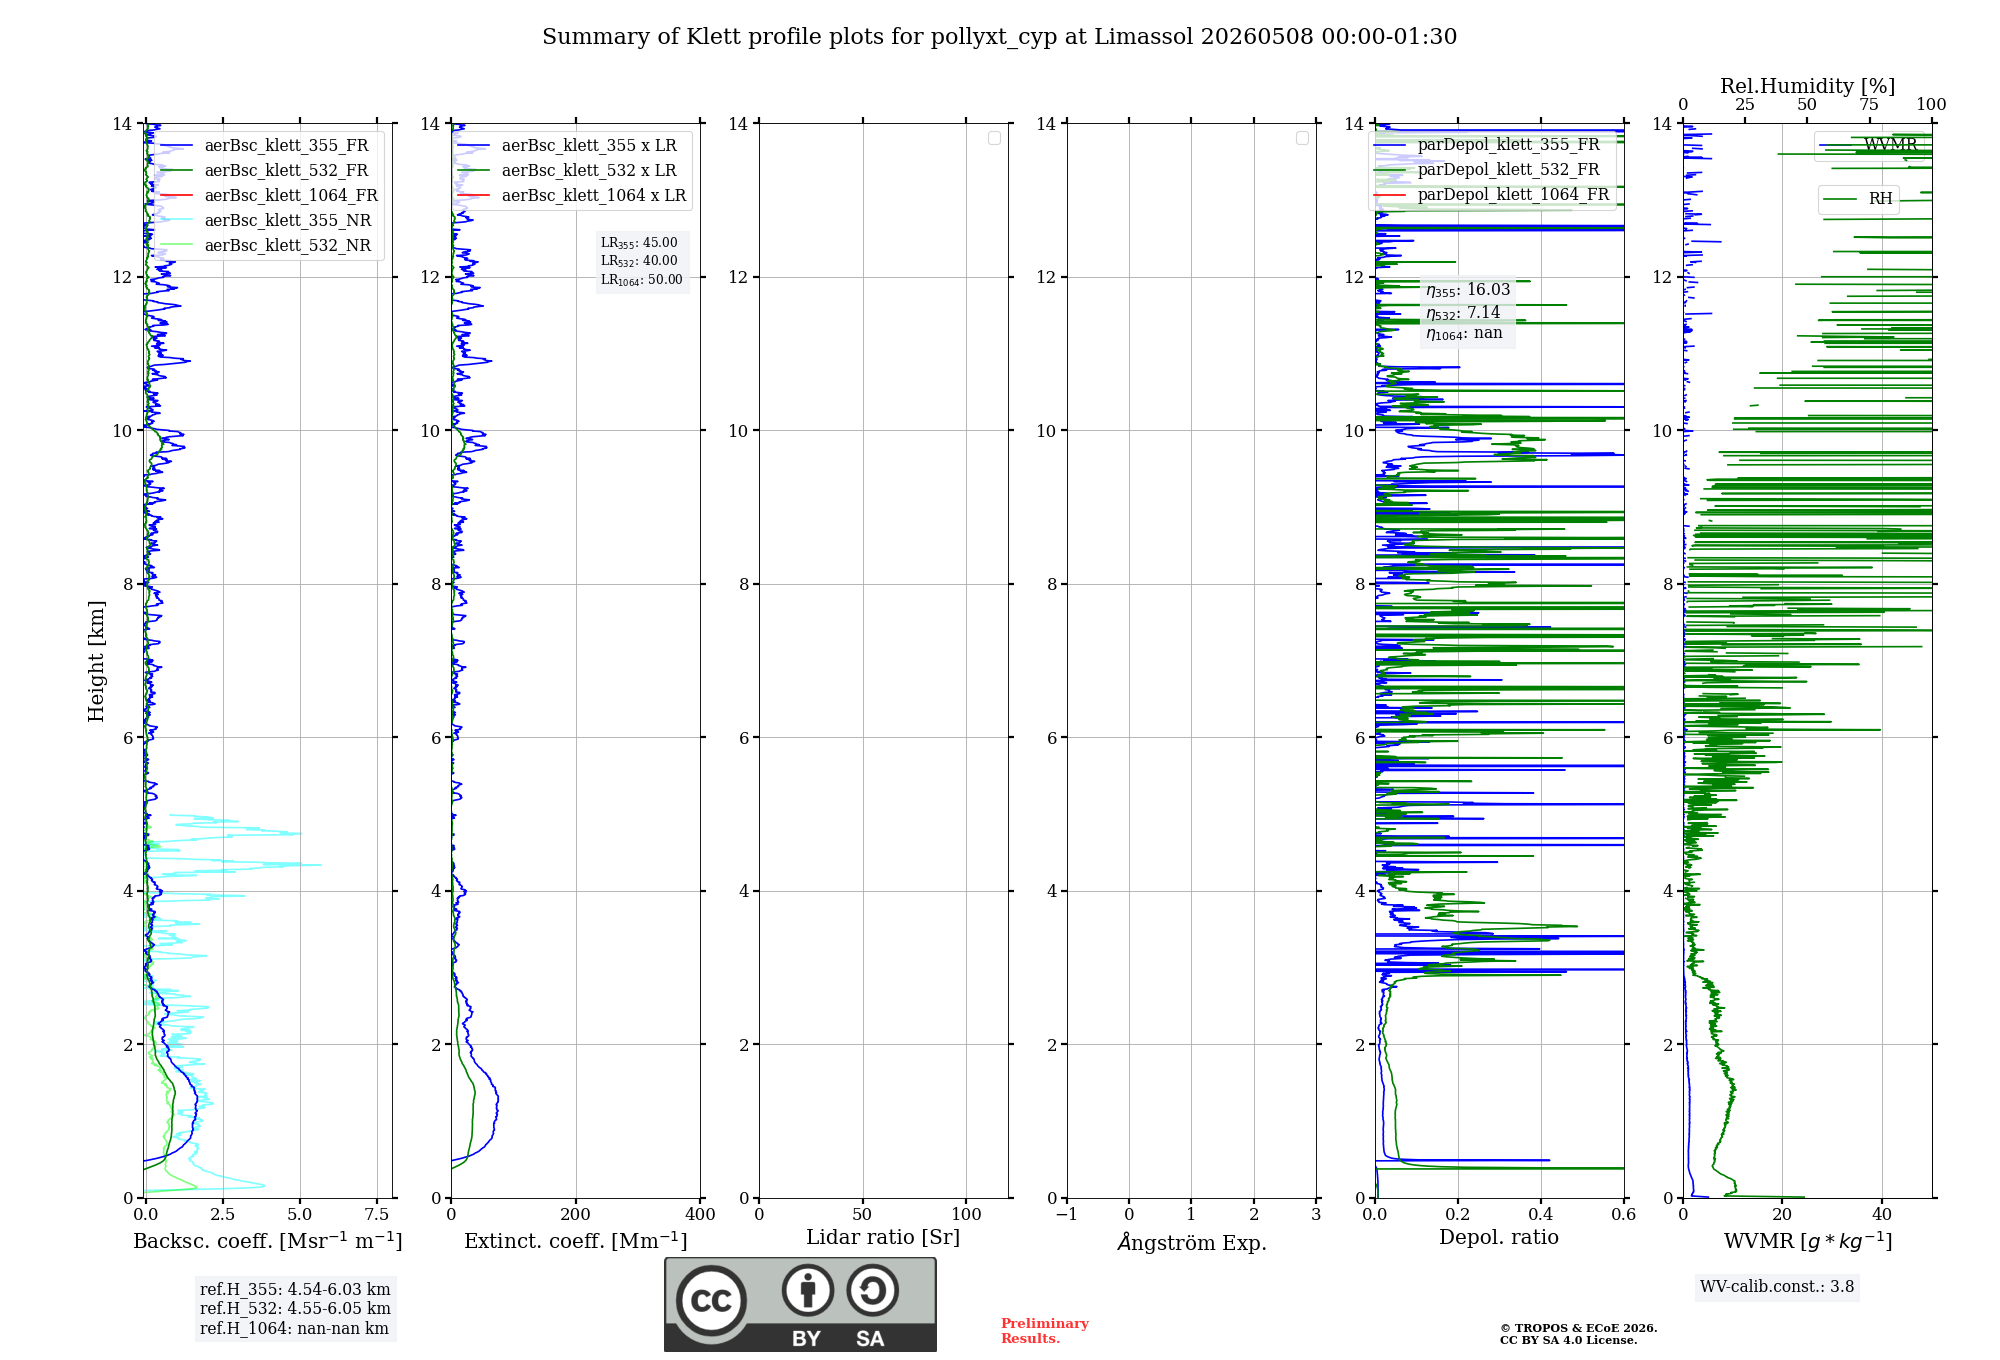This screenshot has width=2000, height=1360.
Task: Click the WV-calib.const.: 3.8 text
Action: (1777, 1287)
